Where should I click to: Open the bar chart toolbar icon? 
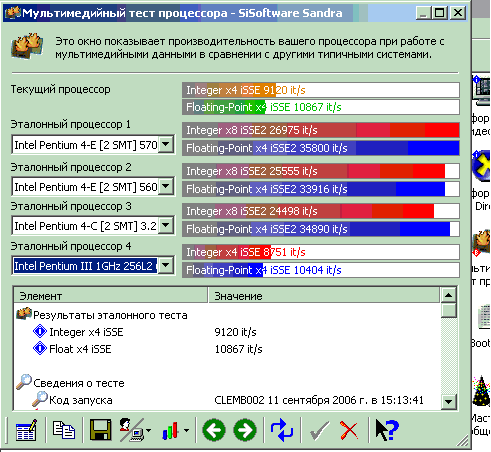(171, 430)
